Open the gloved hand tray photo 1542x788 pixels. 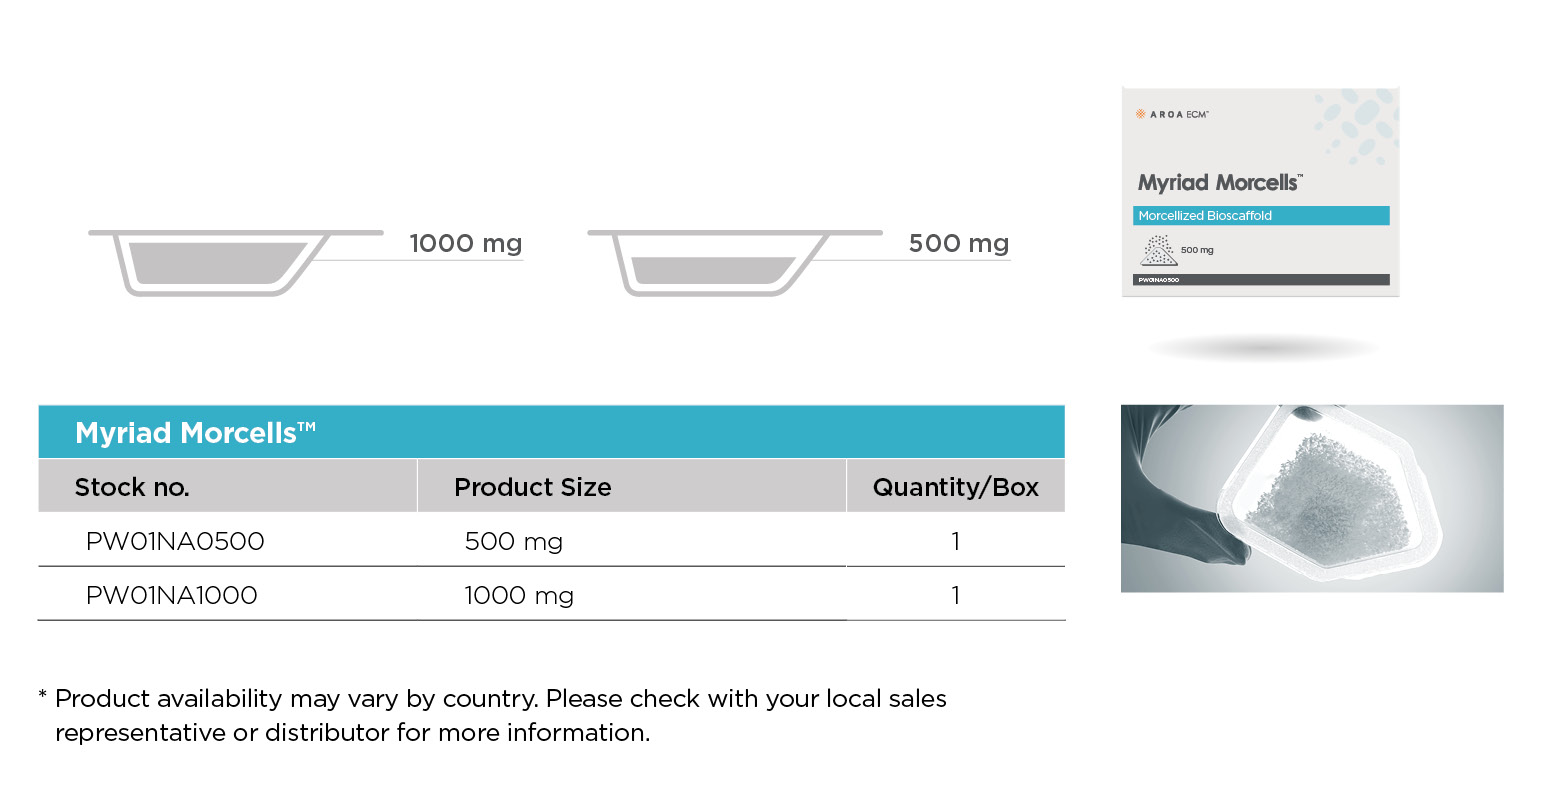coord(1312,498)
